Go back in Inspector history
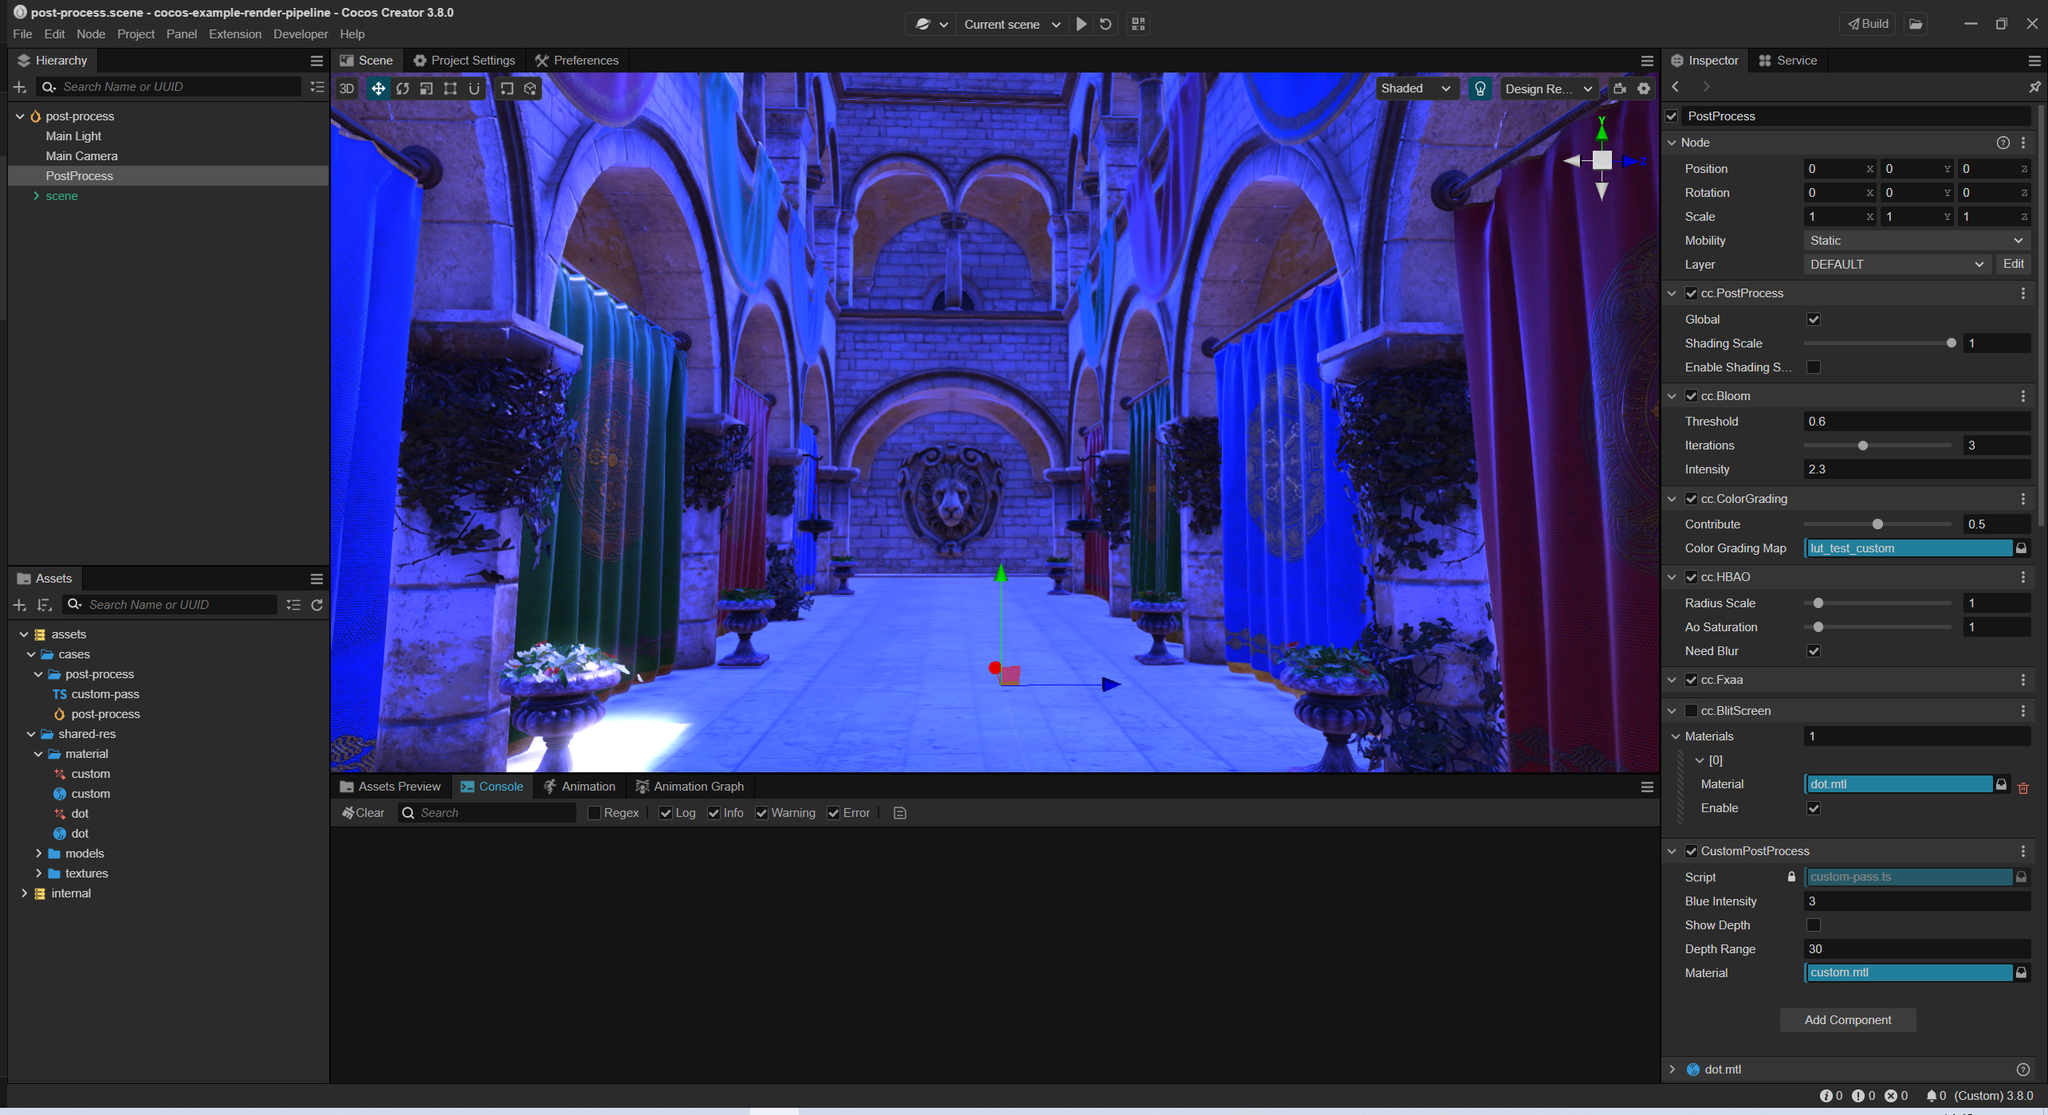 (x=1676, y=87)
